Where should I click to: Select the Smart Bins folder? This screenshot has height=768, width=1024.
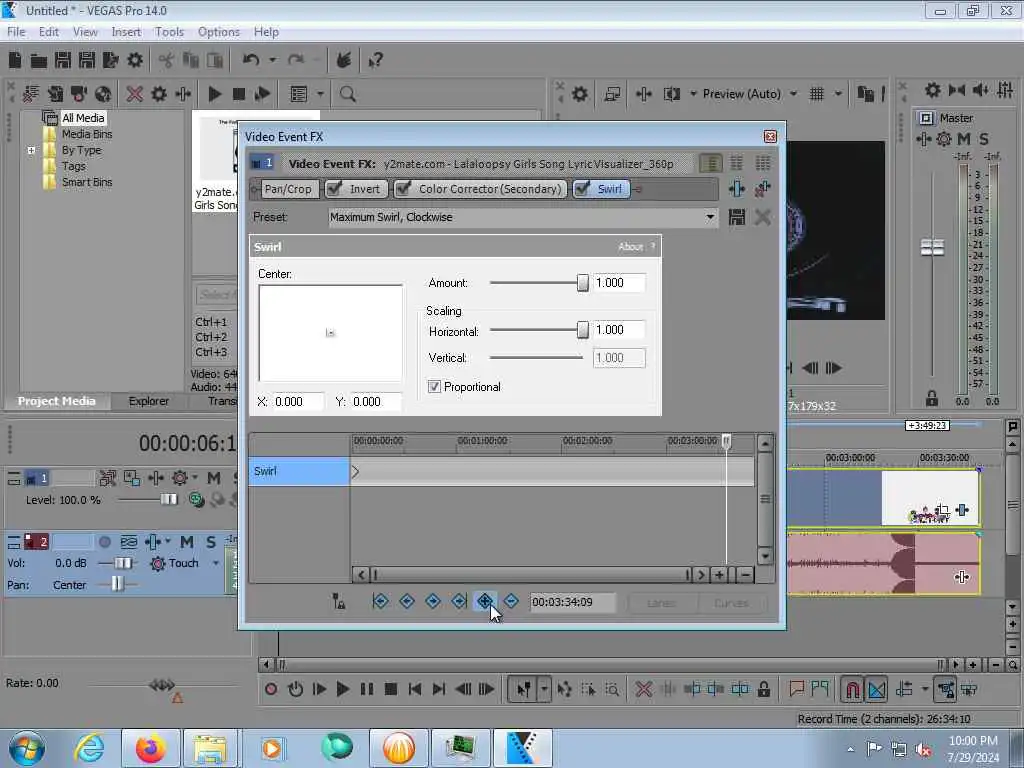click(x=87, y=182)
